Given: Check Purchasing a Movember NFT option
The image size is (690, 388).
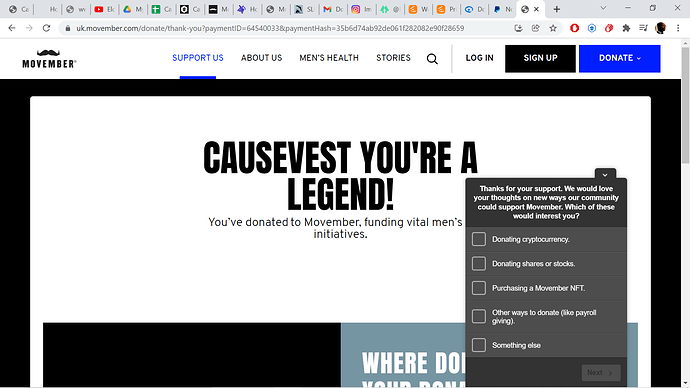Looking at the screenshot, I should pos(479,288).
